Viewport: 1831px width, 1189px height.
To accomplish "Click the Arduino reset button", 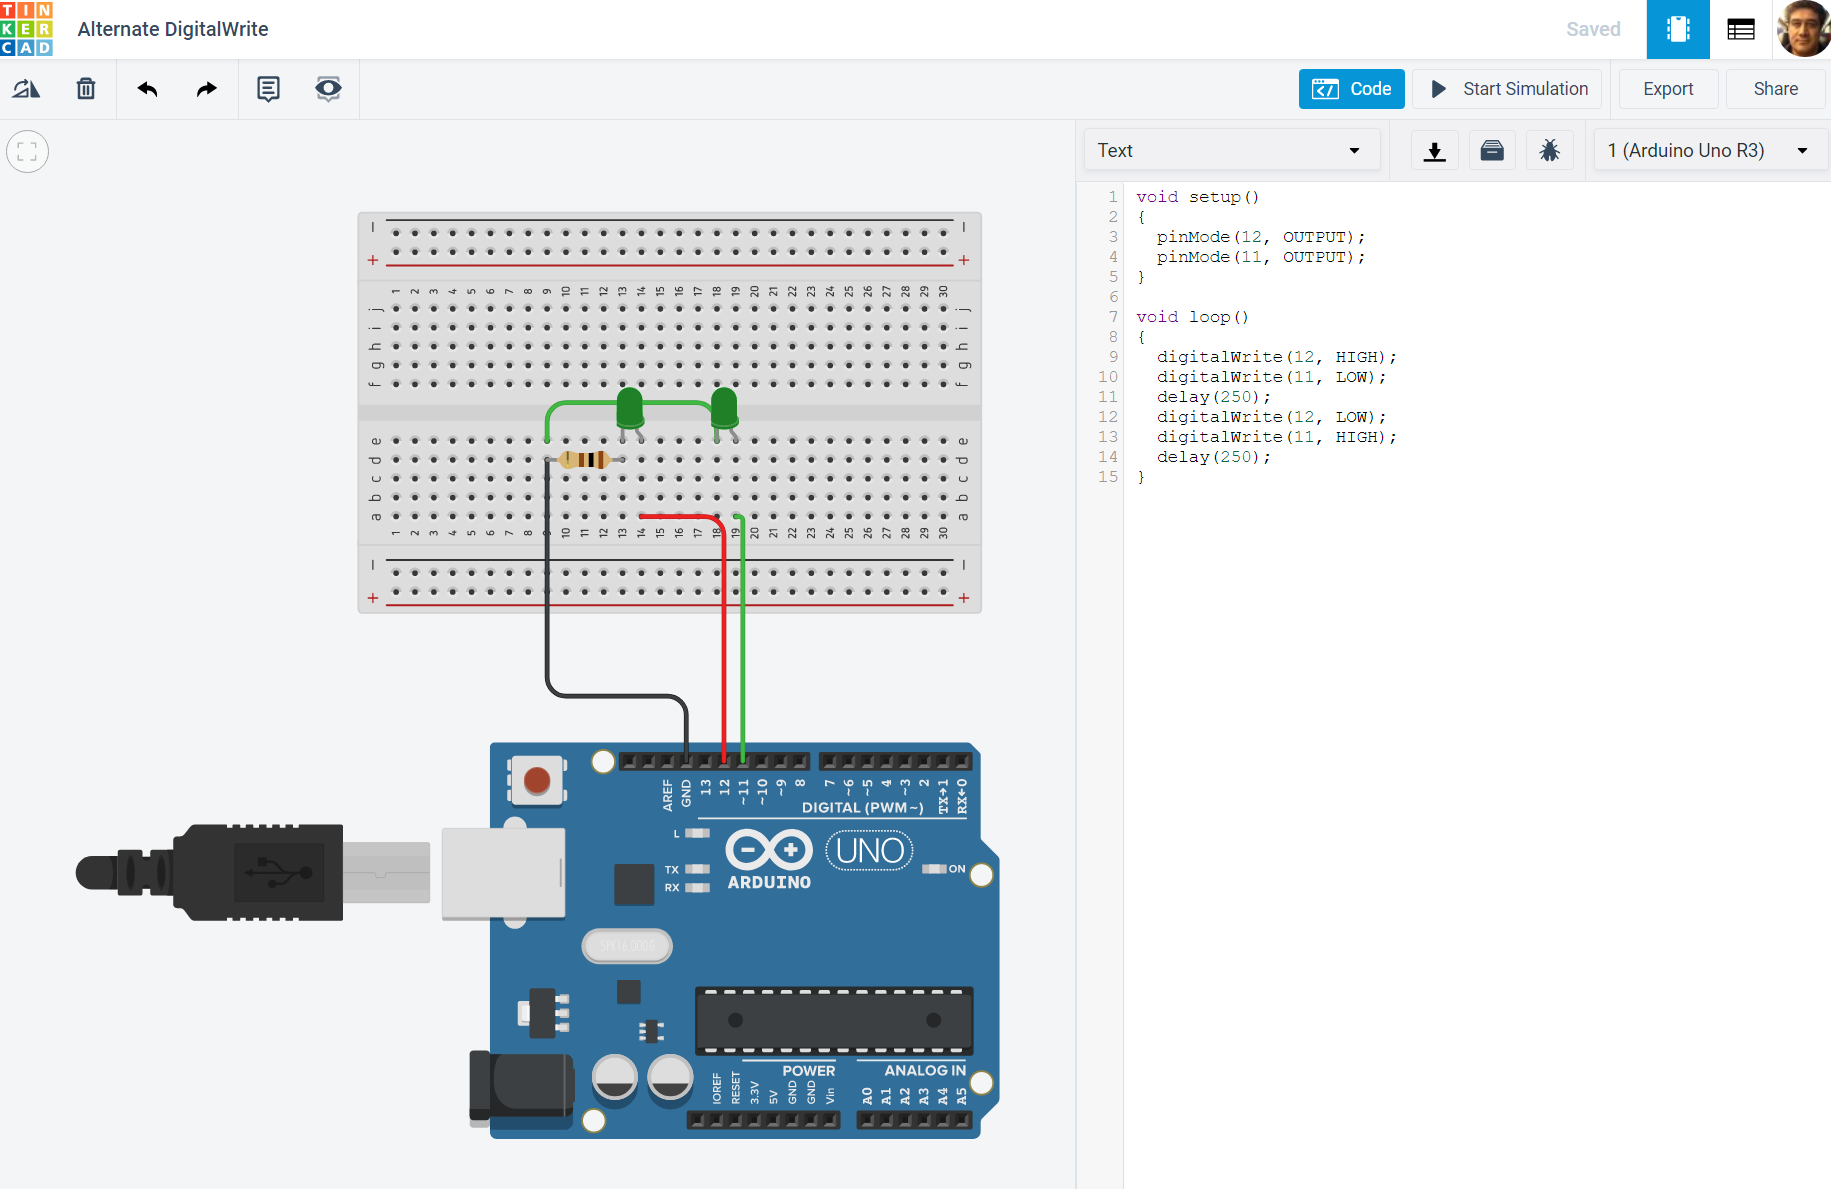I will [537, 780].
